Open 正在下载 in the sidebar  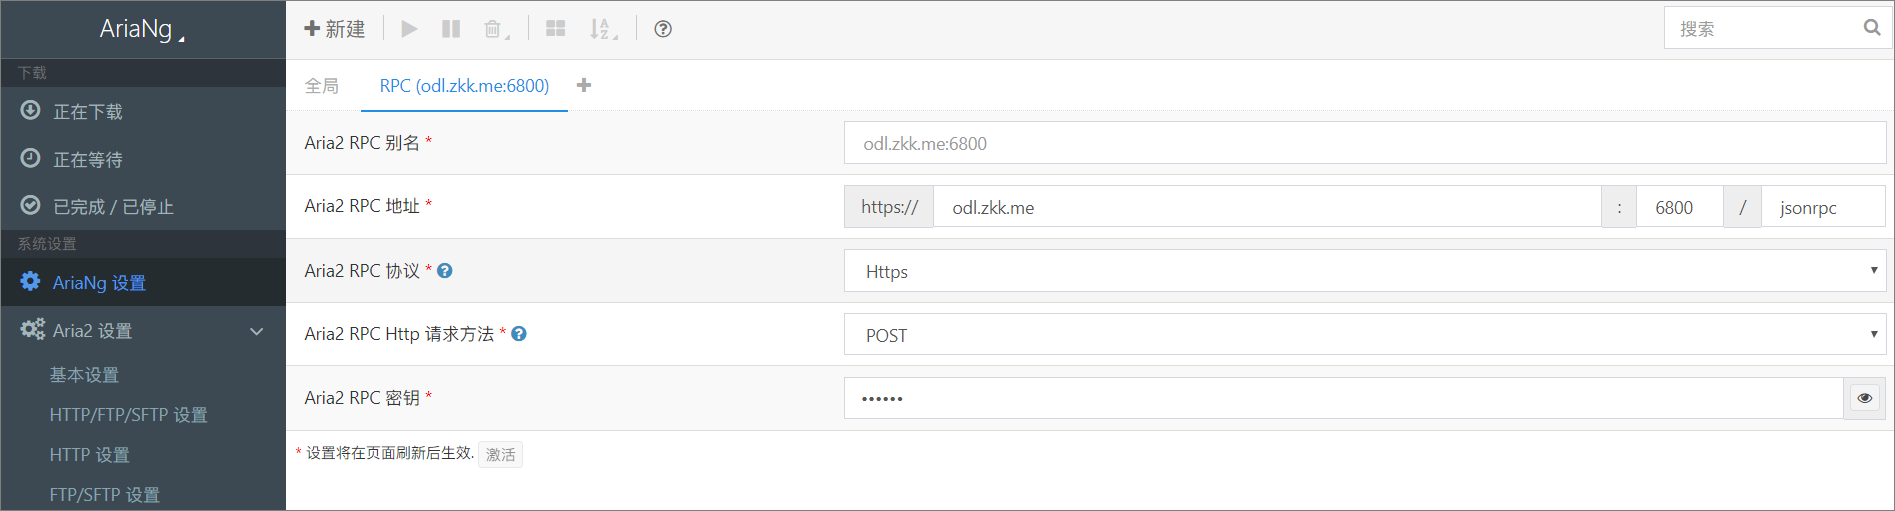click(88, 111)
